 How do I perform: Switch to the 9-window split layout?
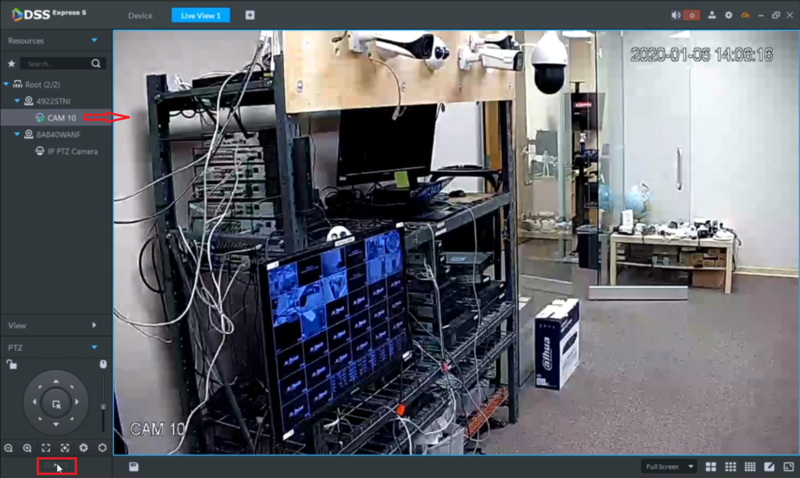[x=731, y=466]
